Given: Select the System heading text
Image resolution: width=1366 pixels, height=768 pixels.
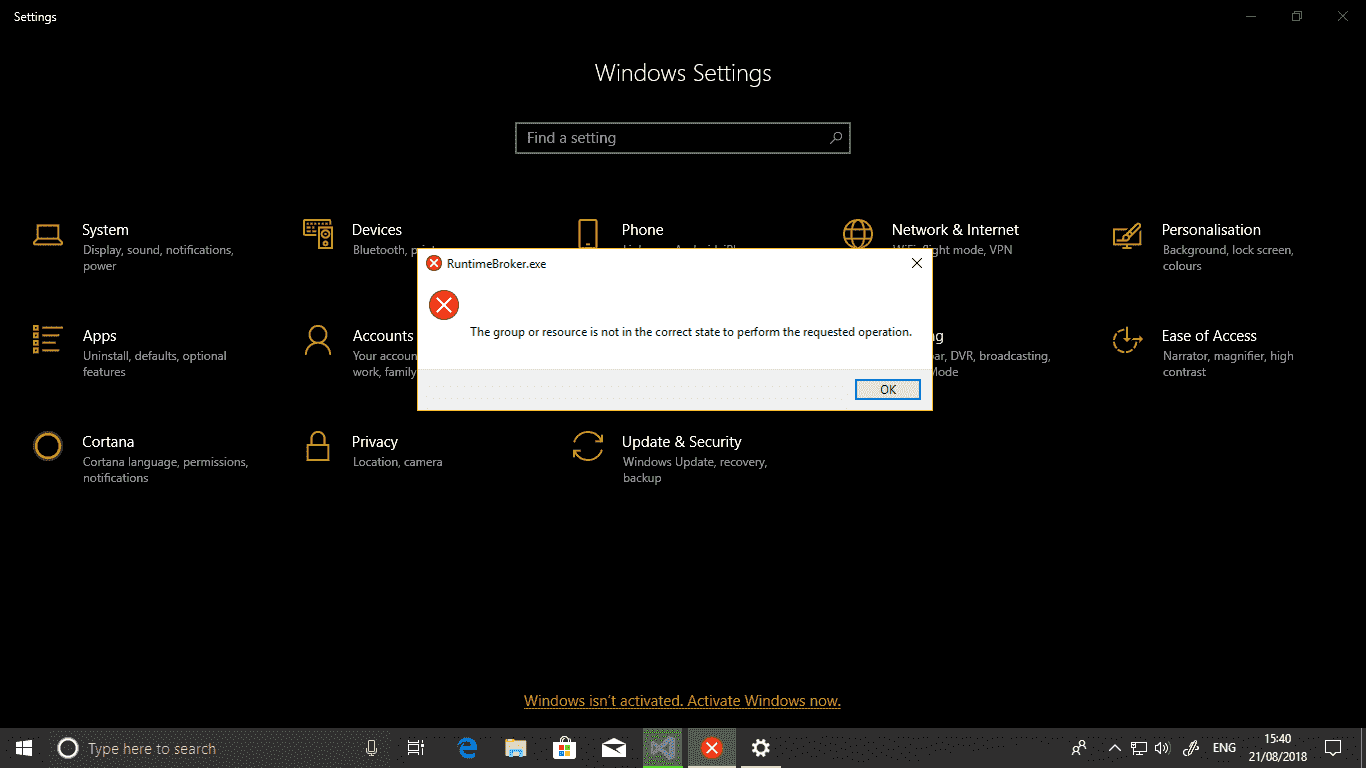Looking at the screenshot, I should 105,230.
